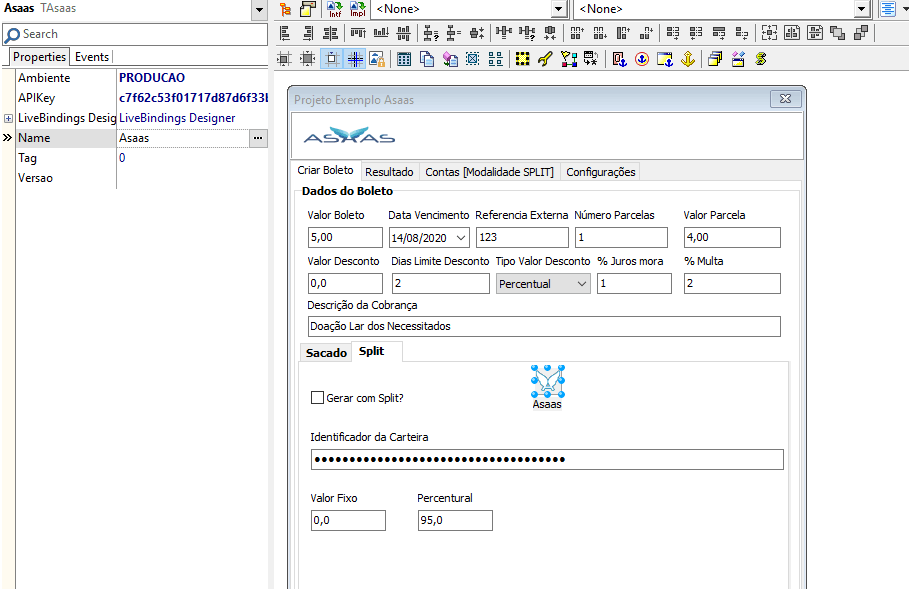This screenshot has height=589, width=909.
Task: Click the window with diamonds icon
Action: (738, 59)
